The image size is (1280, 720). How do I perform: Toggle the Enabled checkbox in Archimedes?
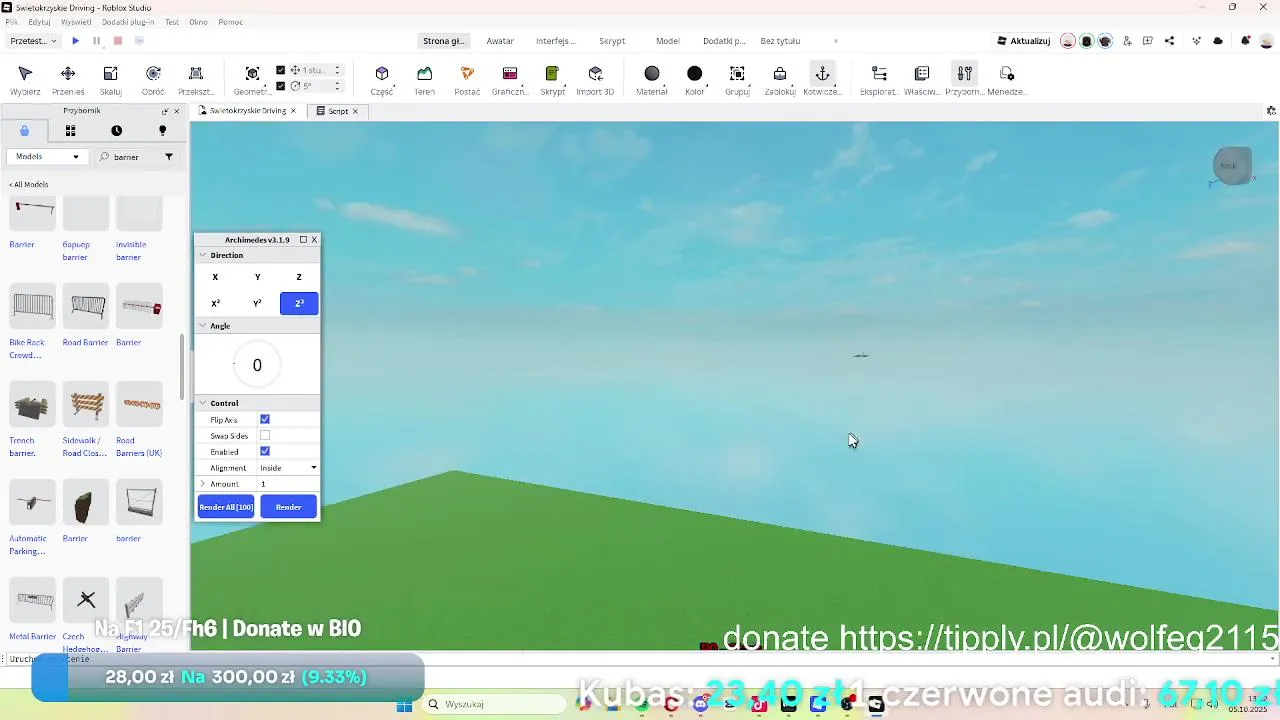(265, 451)
